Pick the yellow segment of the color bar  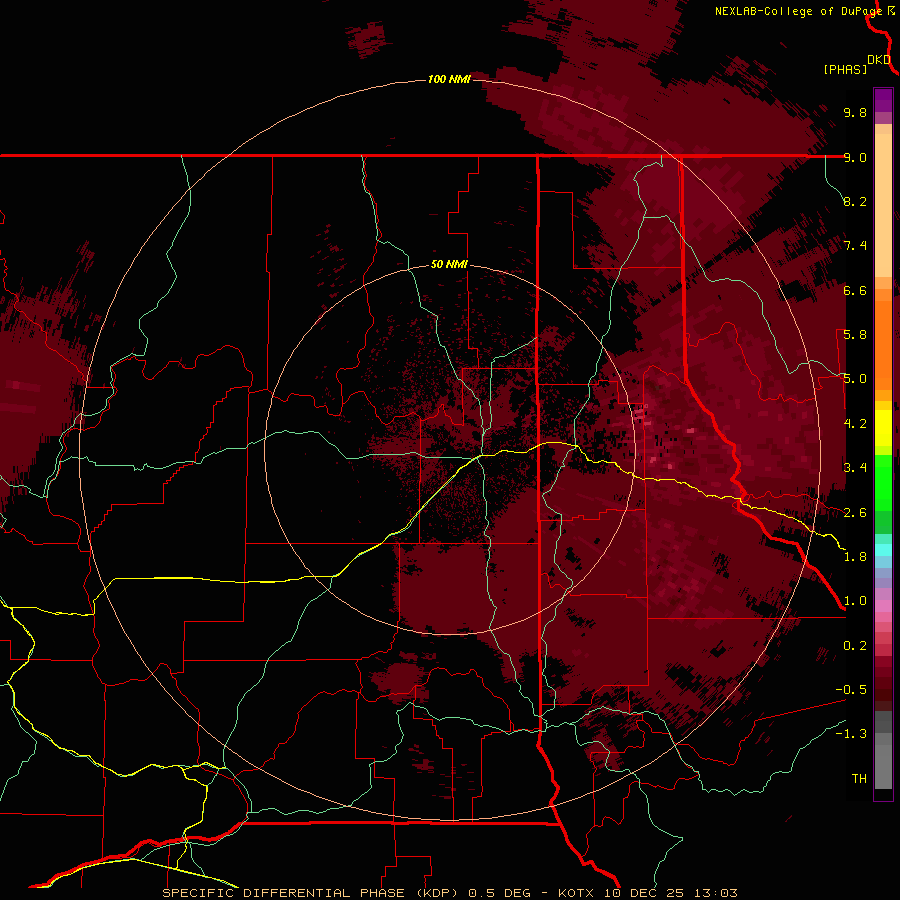pyautogui.click(x=883, y=428)
